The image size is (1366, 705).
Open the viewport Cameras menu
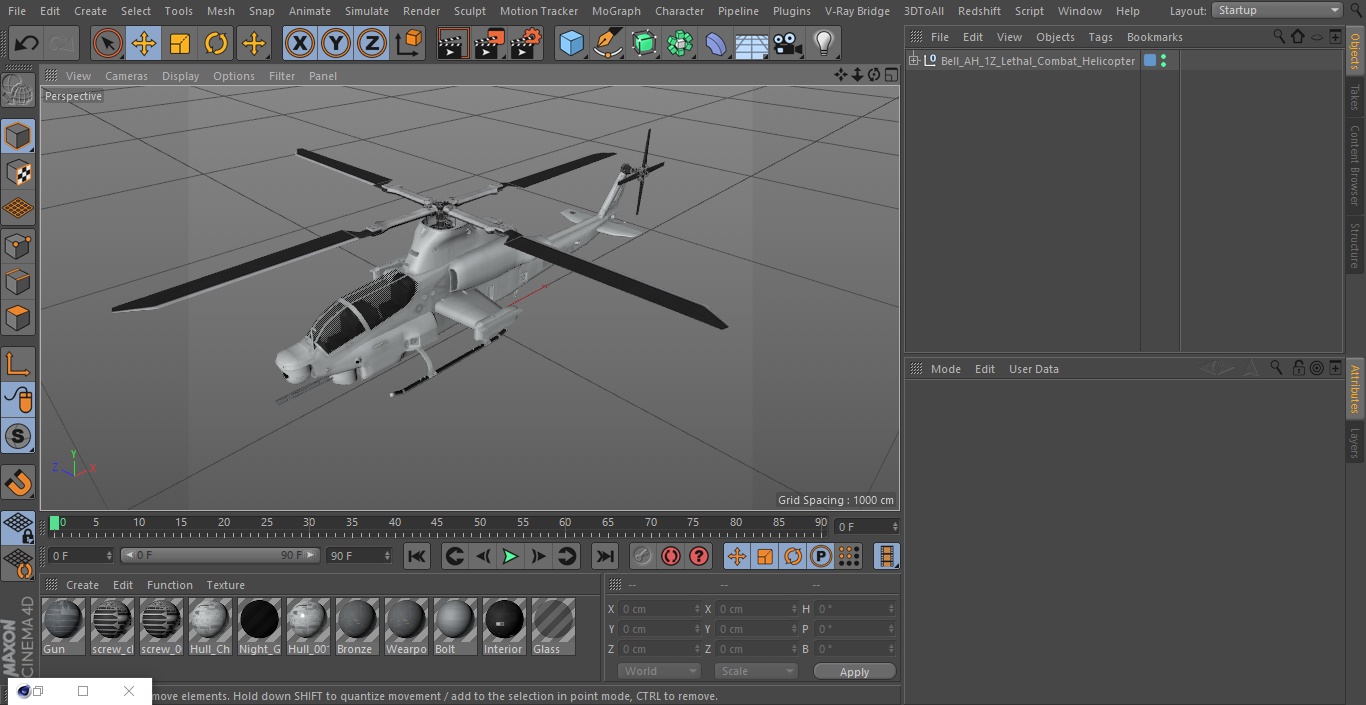click(x=126, y=76)
